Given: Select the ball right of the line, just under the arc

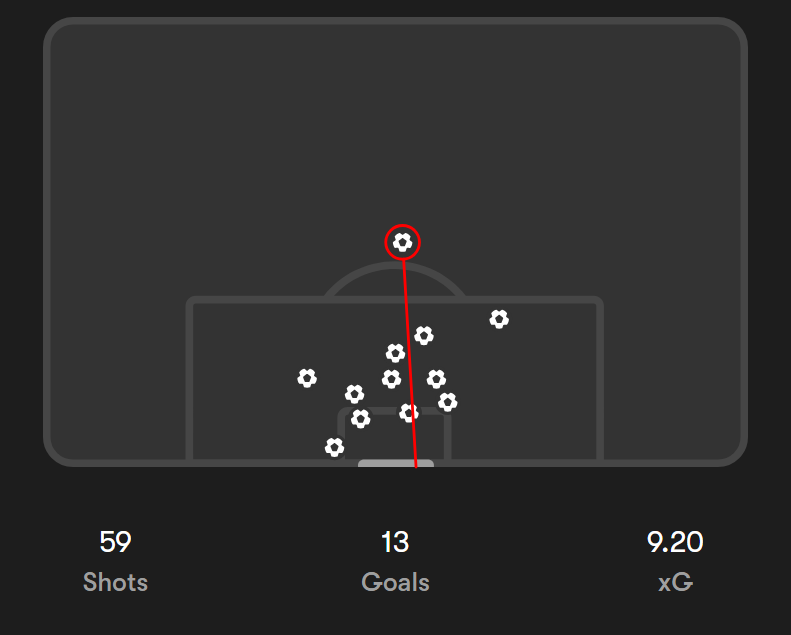Looking at the screenshot, I should coord(424,335).
